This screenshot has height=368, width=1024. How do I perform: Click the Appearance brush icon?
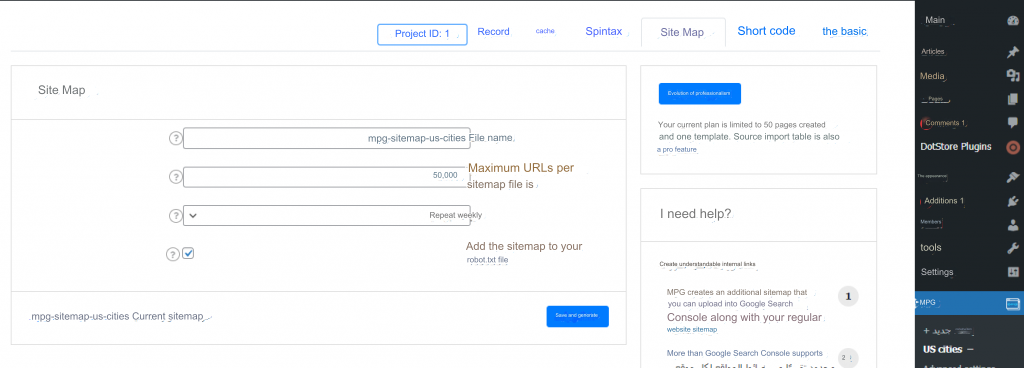[1012, 177]
